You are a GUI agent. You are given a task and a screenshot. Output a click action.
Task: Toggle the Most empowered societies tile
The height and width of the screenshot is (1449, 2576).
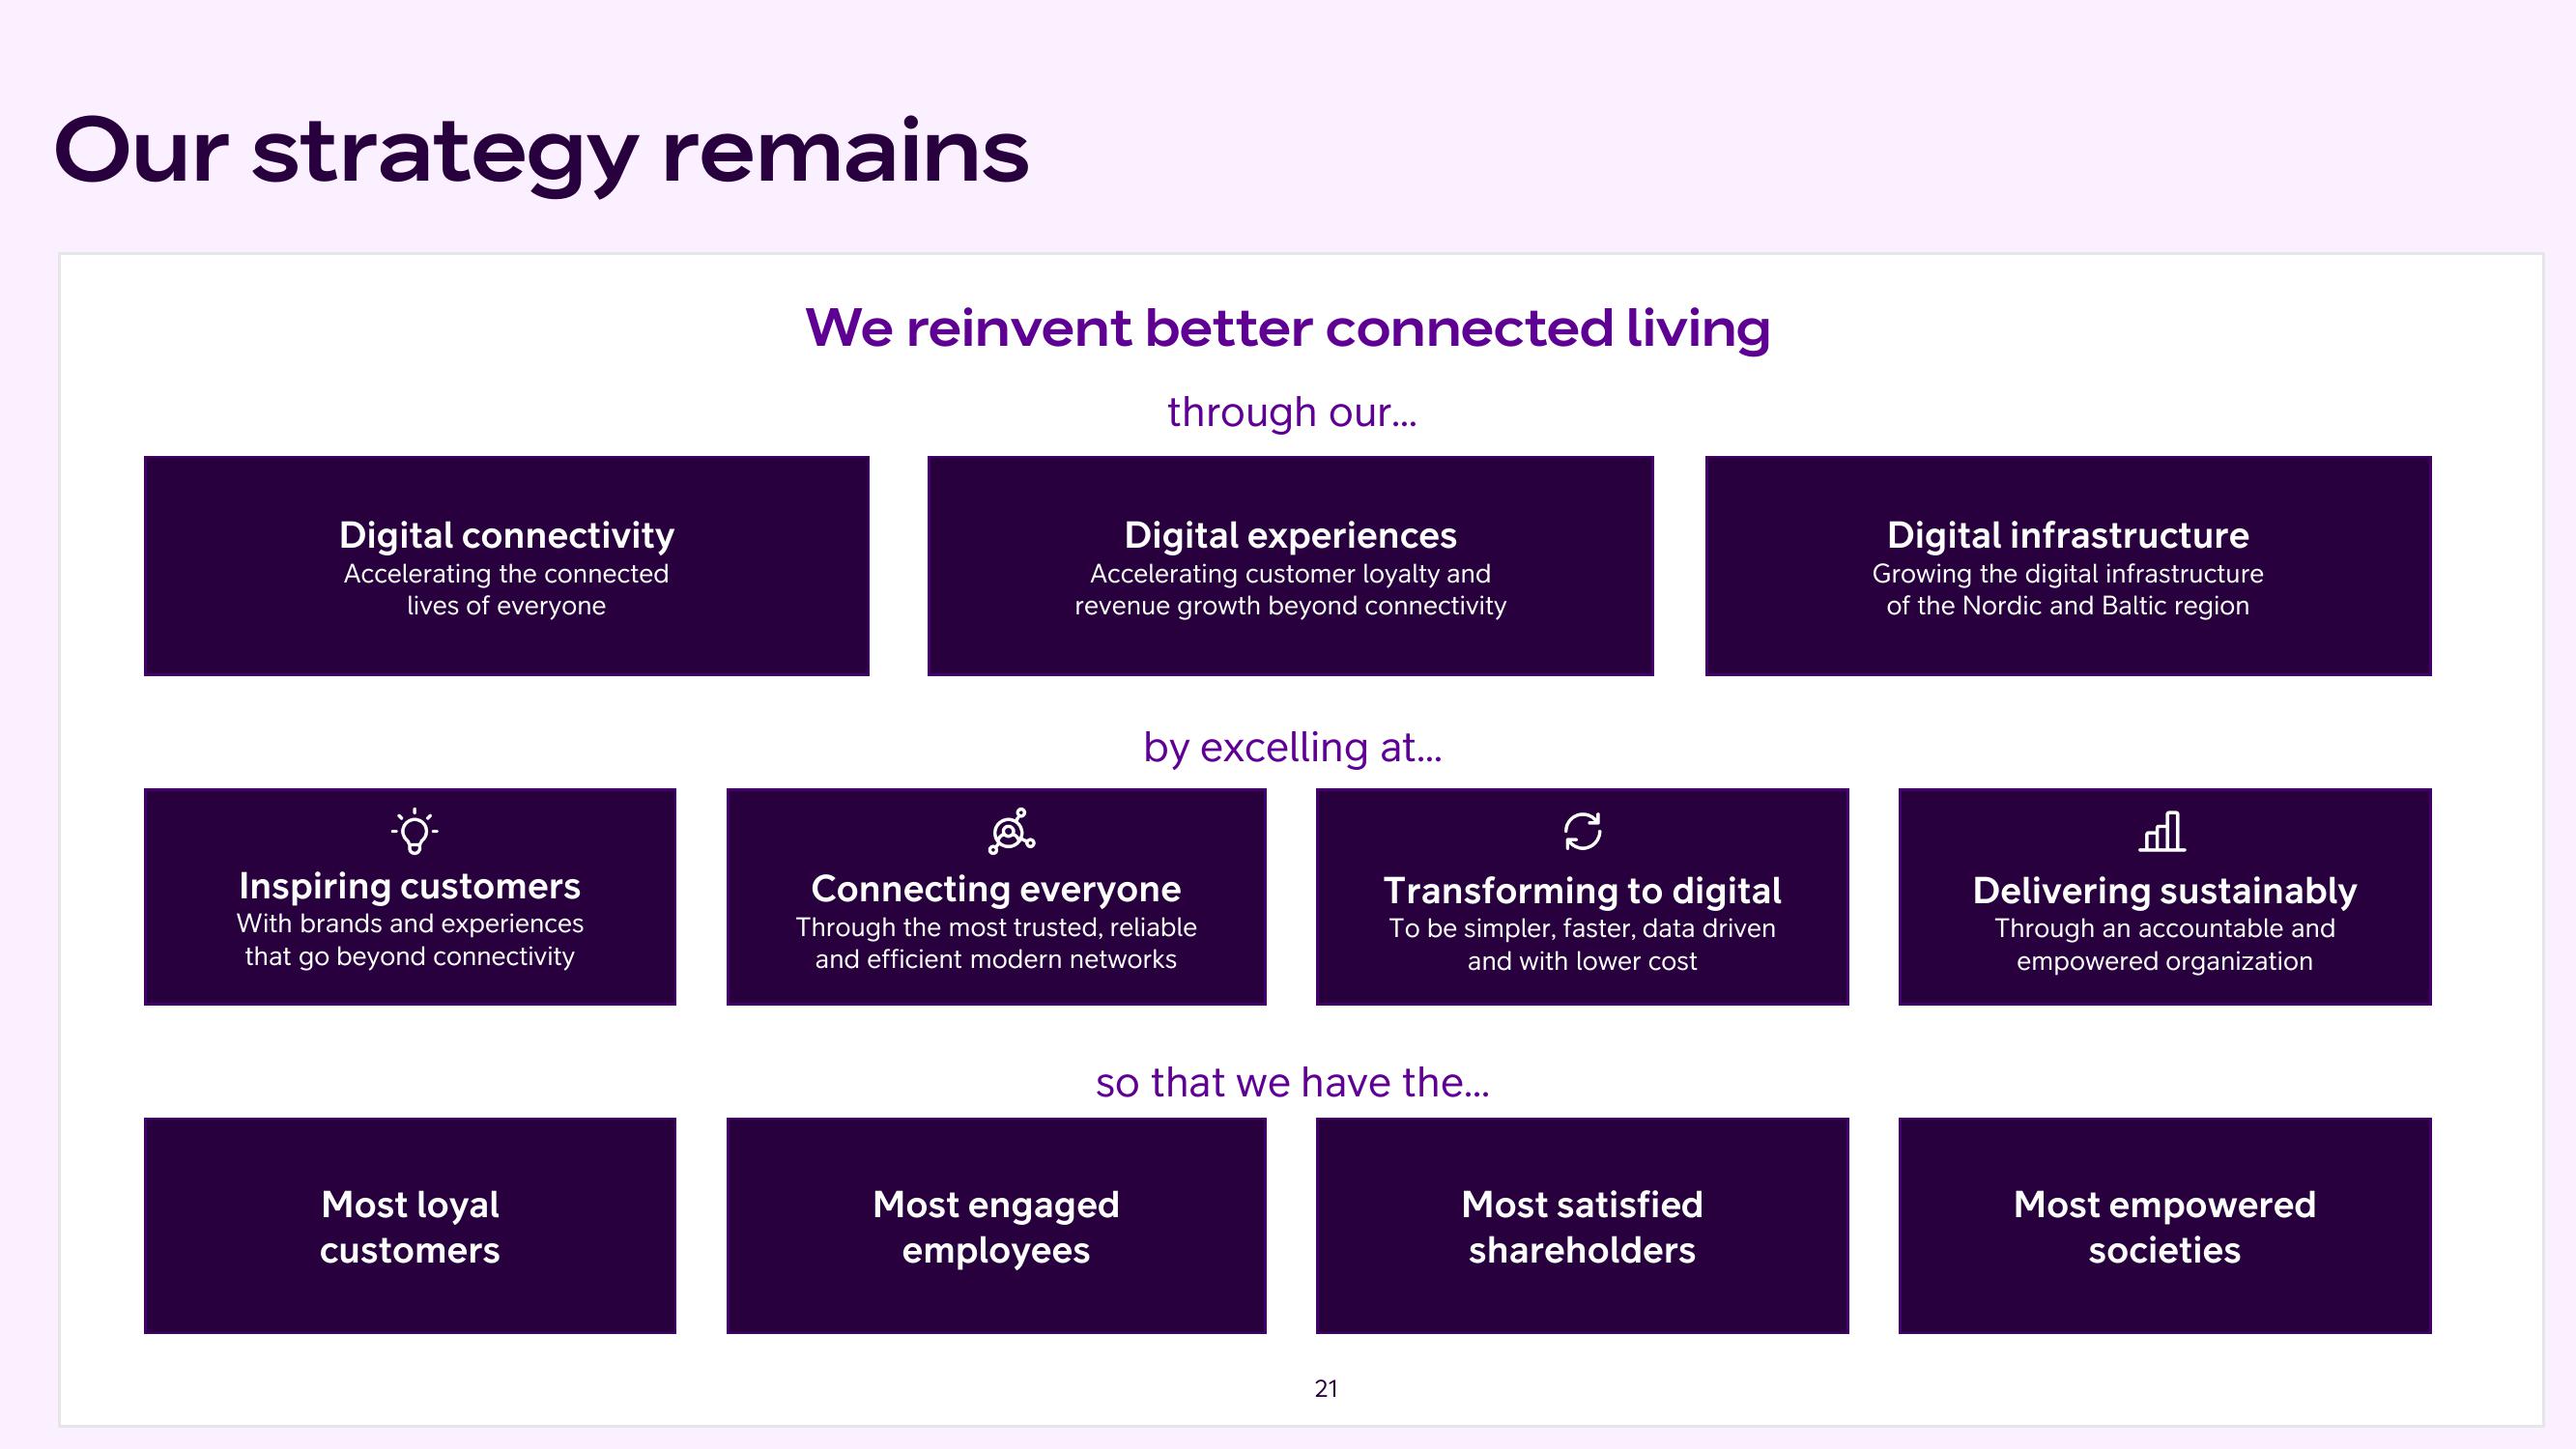coord(2165,1240)
